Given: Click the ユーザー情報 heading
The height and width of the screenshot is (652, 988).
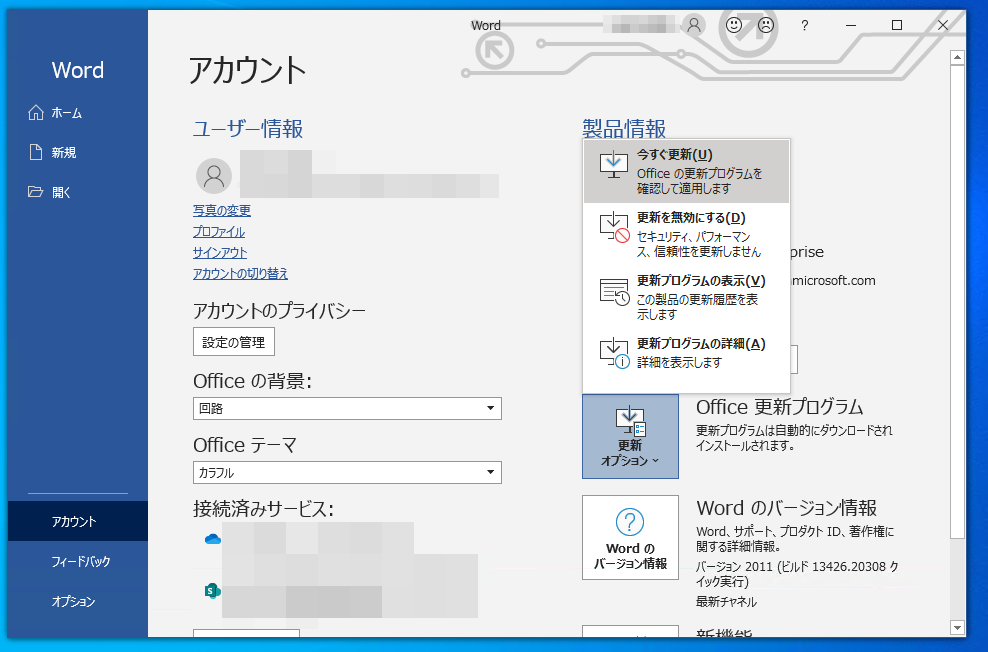Looking at the screenshot, I should pyautogui.click(x=248, y=129).
